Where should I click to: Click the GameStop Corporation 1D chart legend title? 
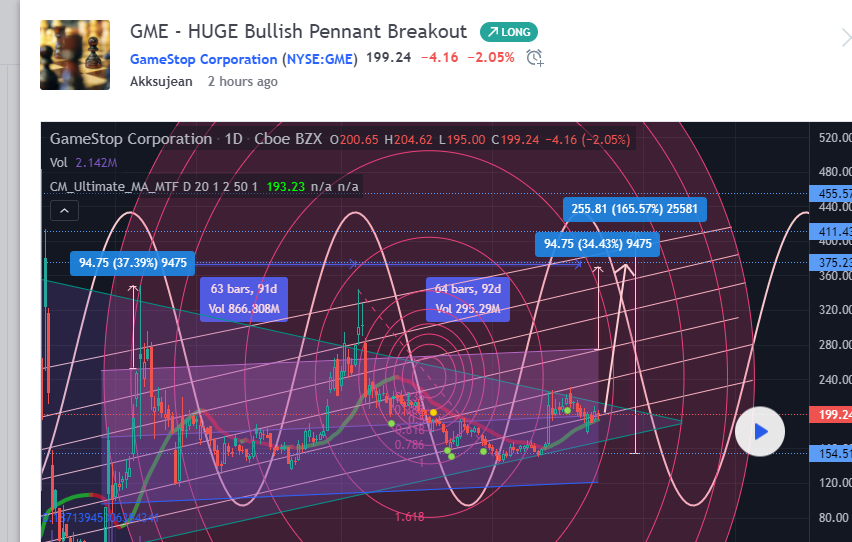[x=186, y=139]
